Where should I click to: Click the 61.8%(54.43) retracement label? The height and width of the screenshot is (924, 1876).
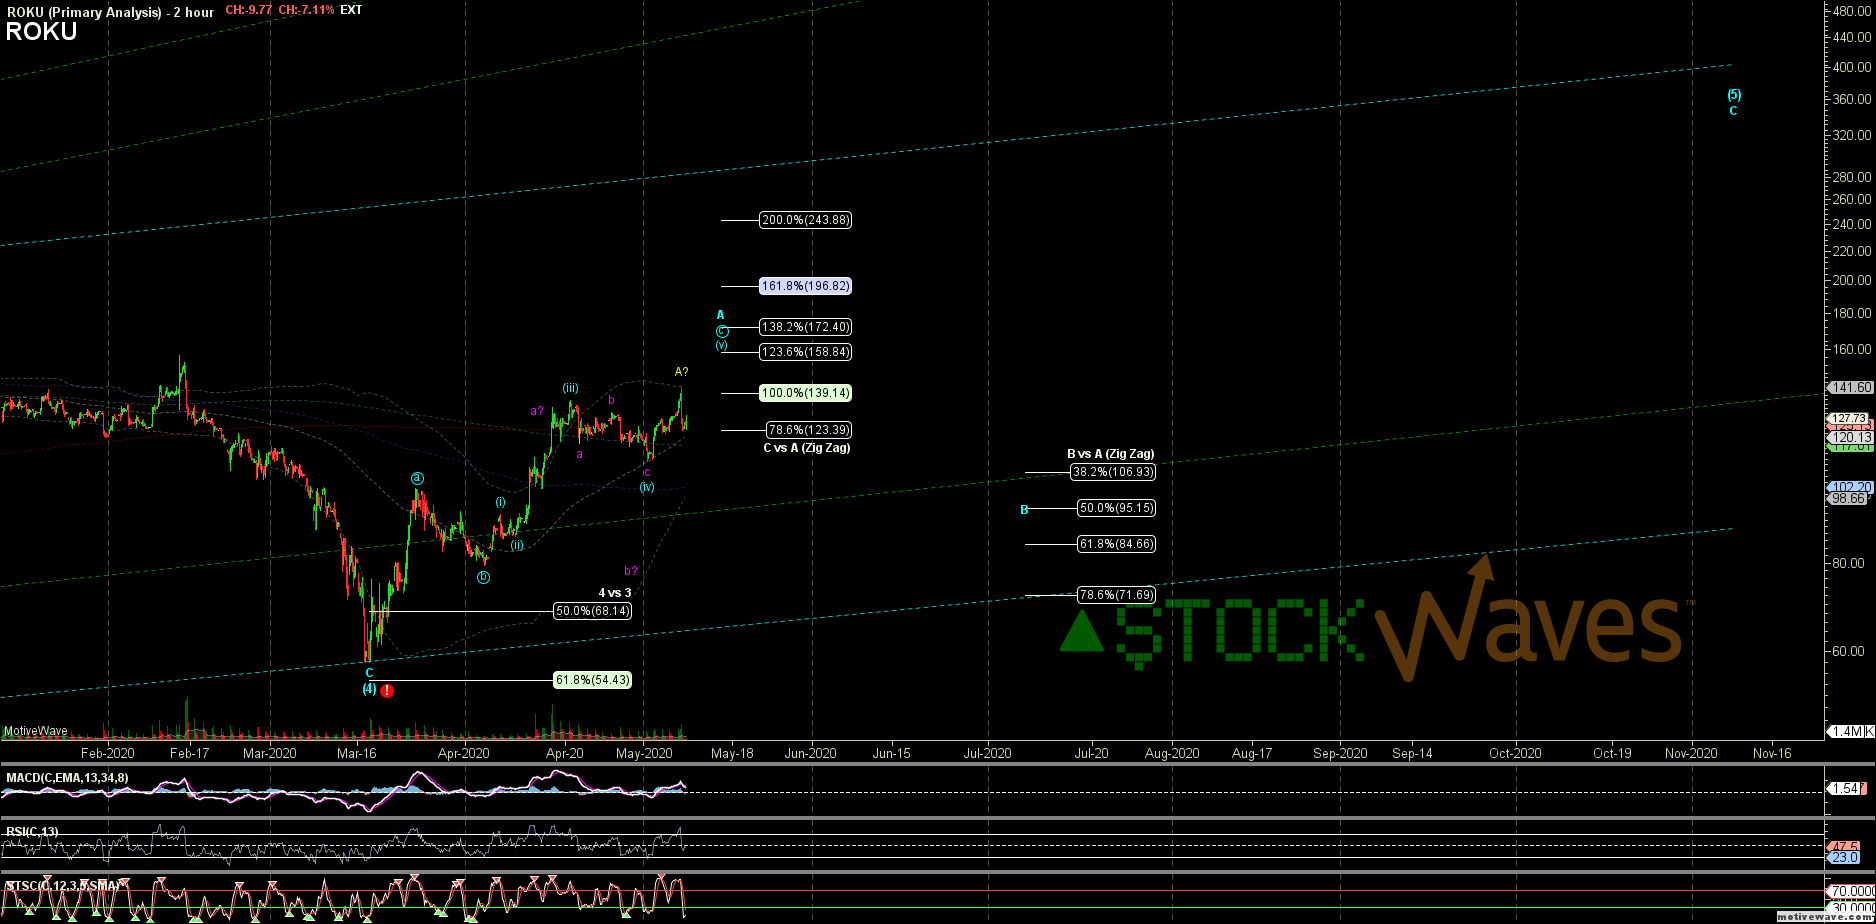pos(593,680)
